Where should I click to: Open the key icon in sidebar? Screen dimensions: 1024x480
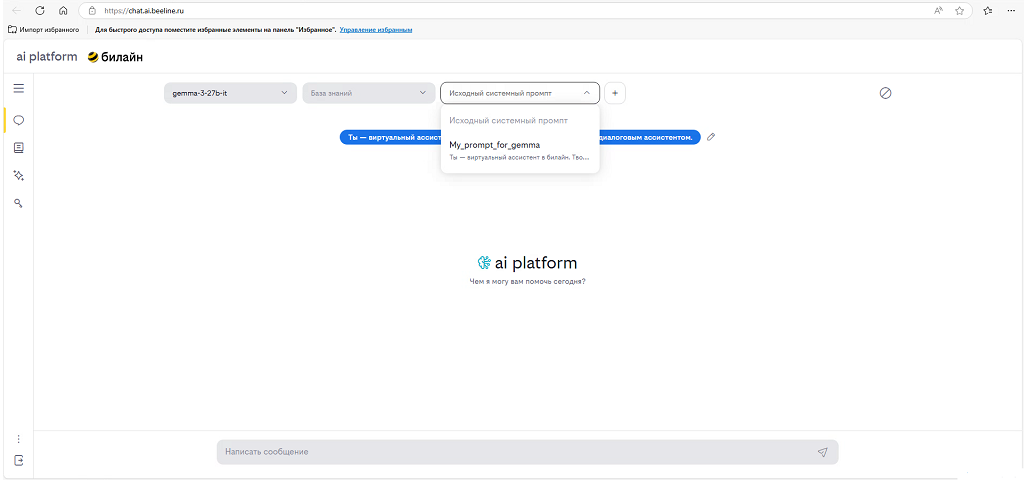coord(18,204)
